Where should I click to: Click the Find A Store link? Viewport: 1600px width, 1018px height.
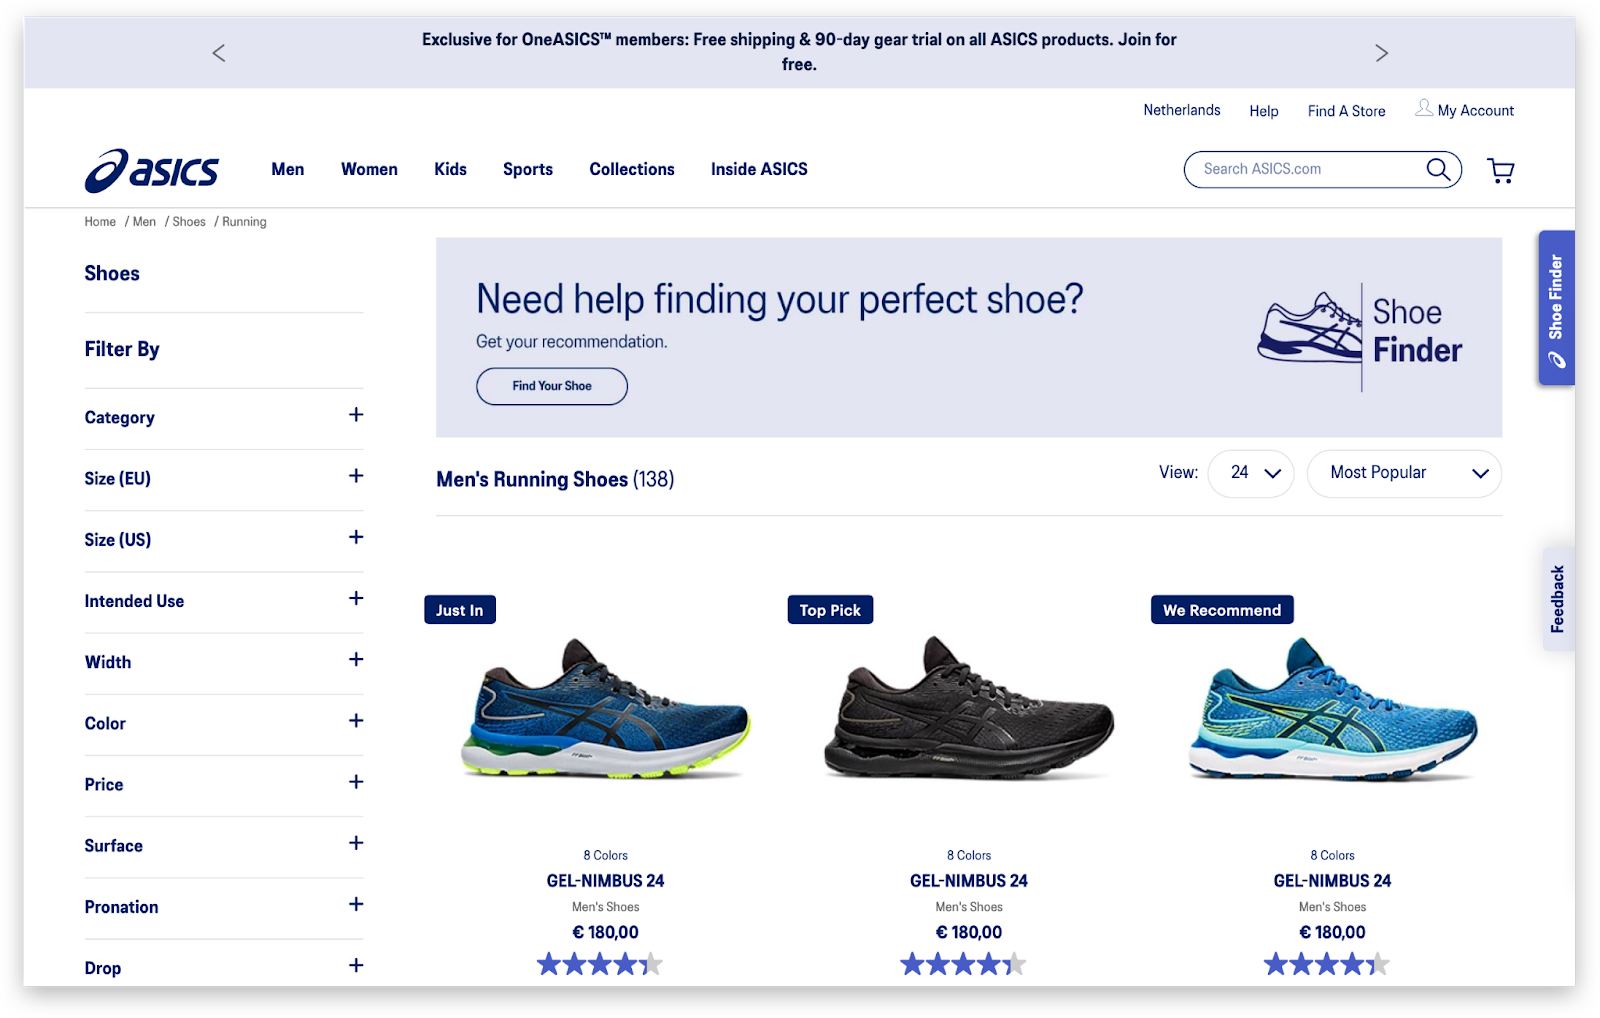tap(1346, 111)
